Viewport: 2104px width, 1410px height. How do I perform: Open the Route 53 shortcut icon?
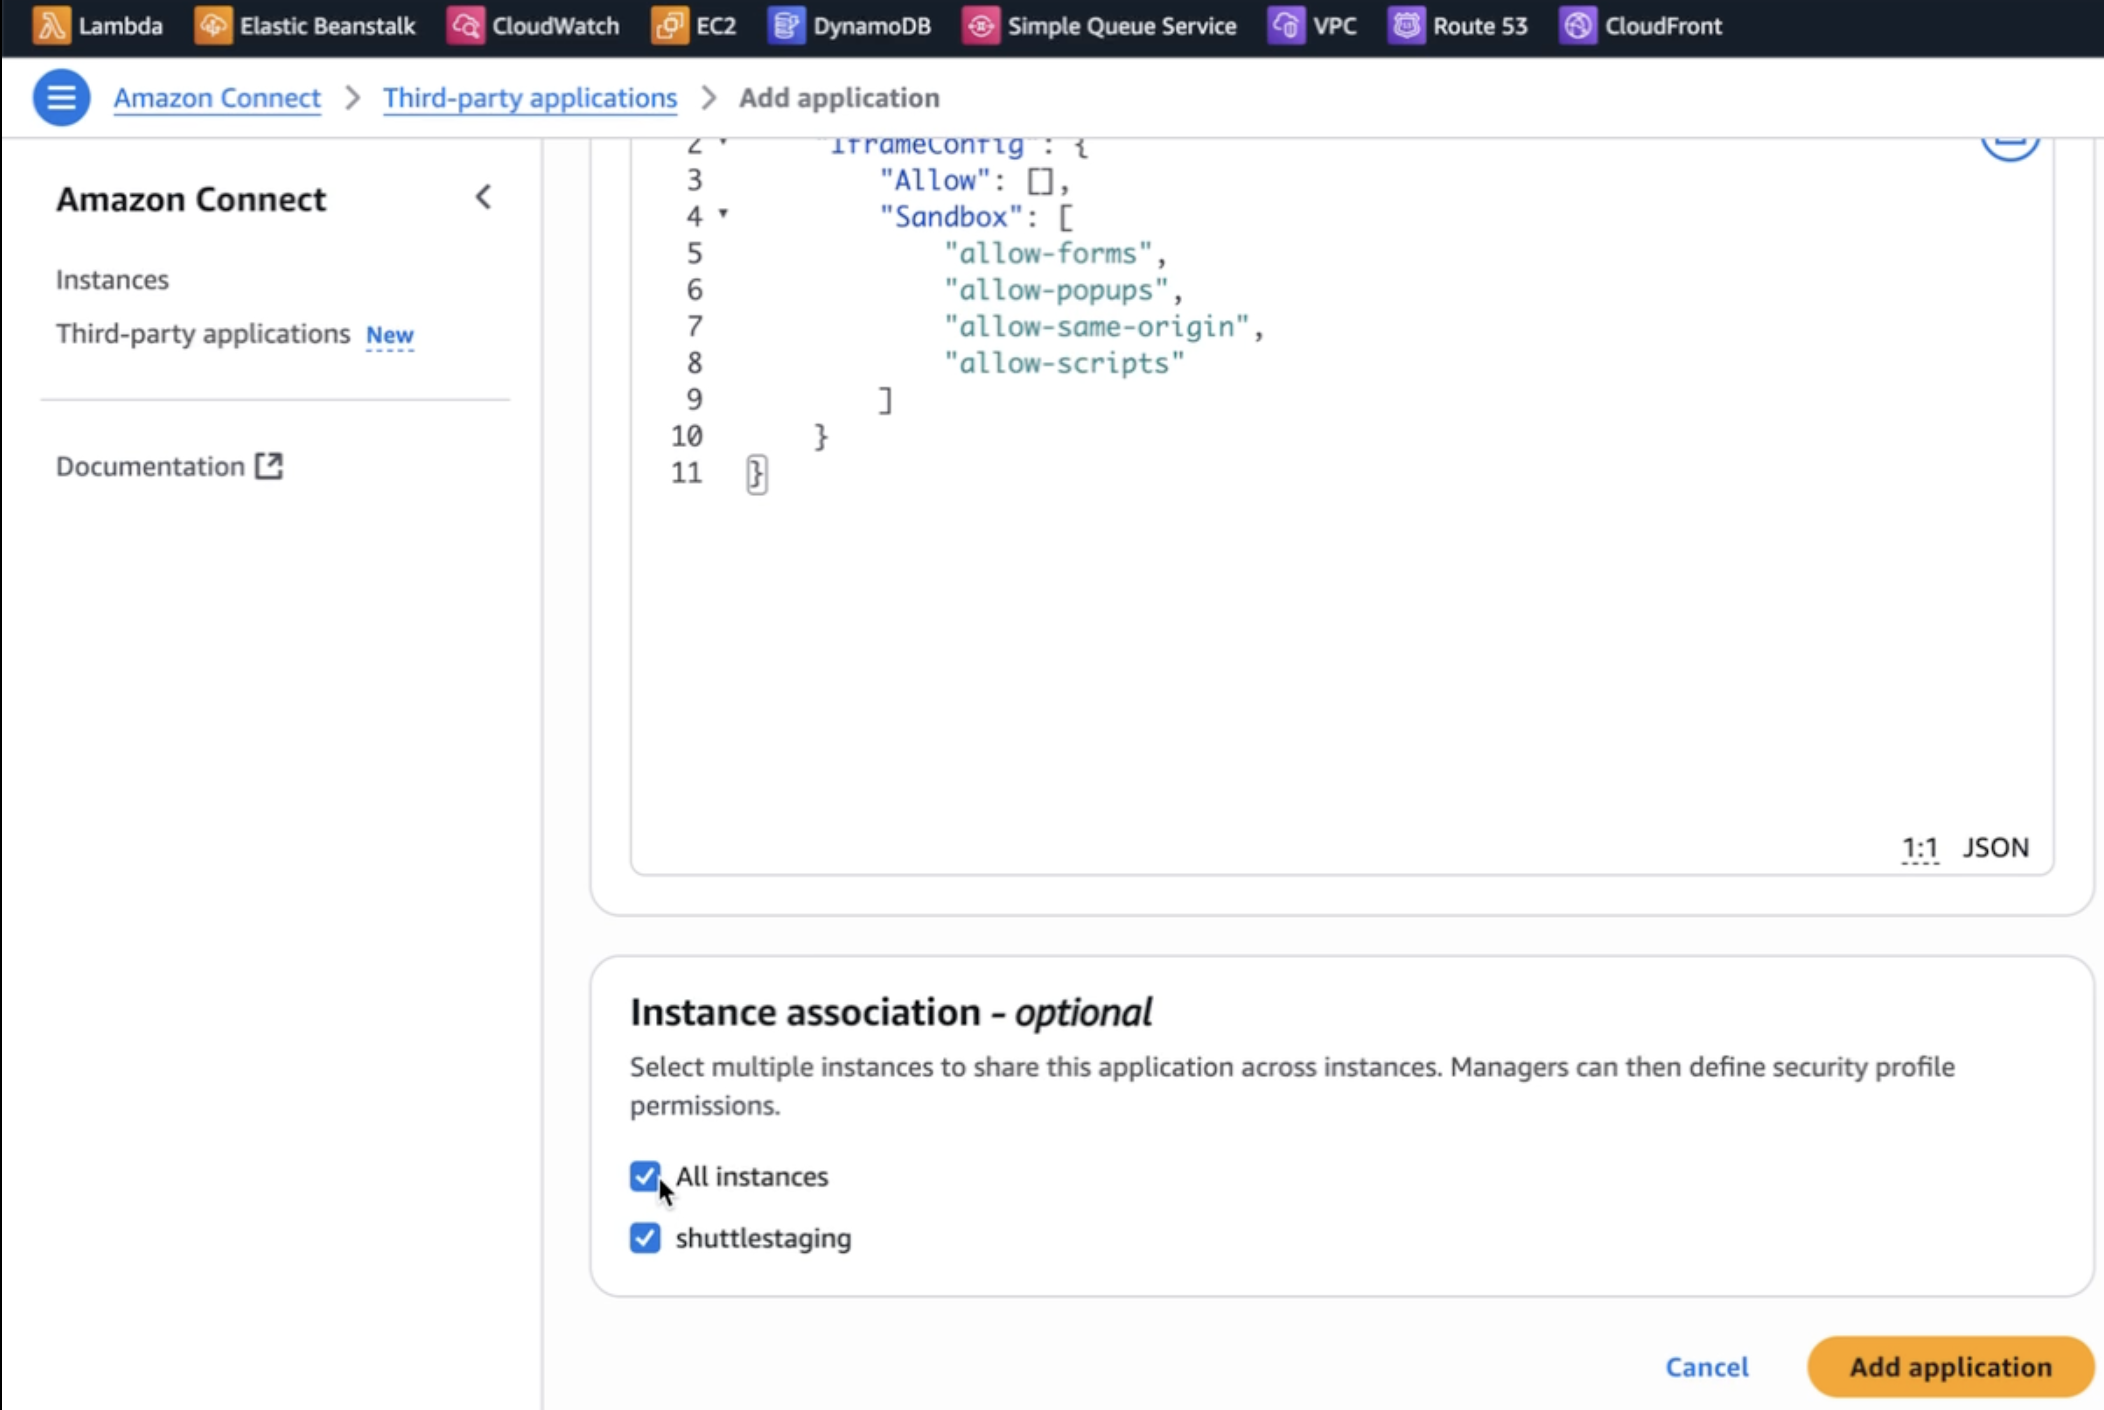1406,26
